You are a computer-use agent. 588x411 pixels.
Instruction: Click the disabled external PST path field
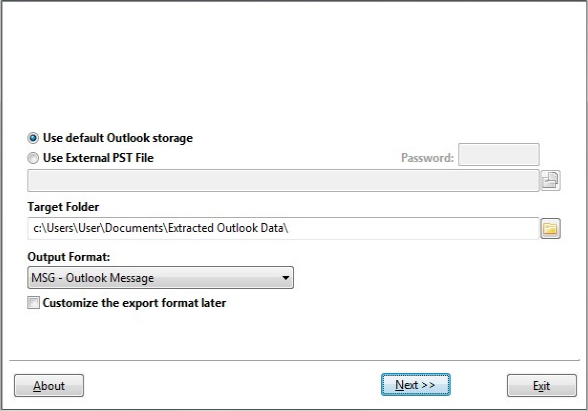[x=283, y=180]
